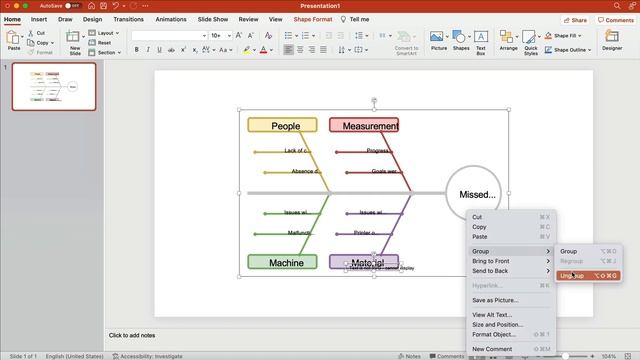Click the Undo arrow in the title bar

[x=116, y=6]
